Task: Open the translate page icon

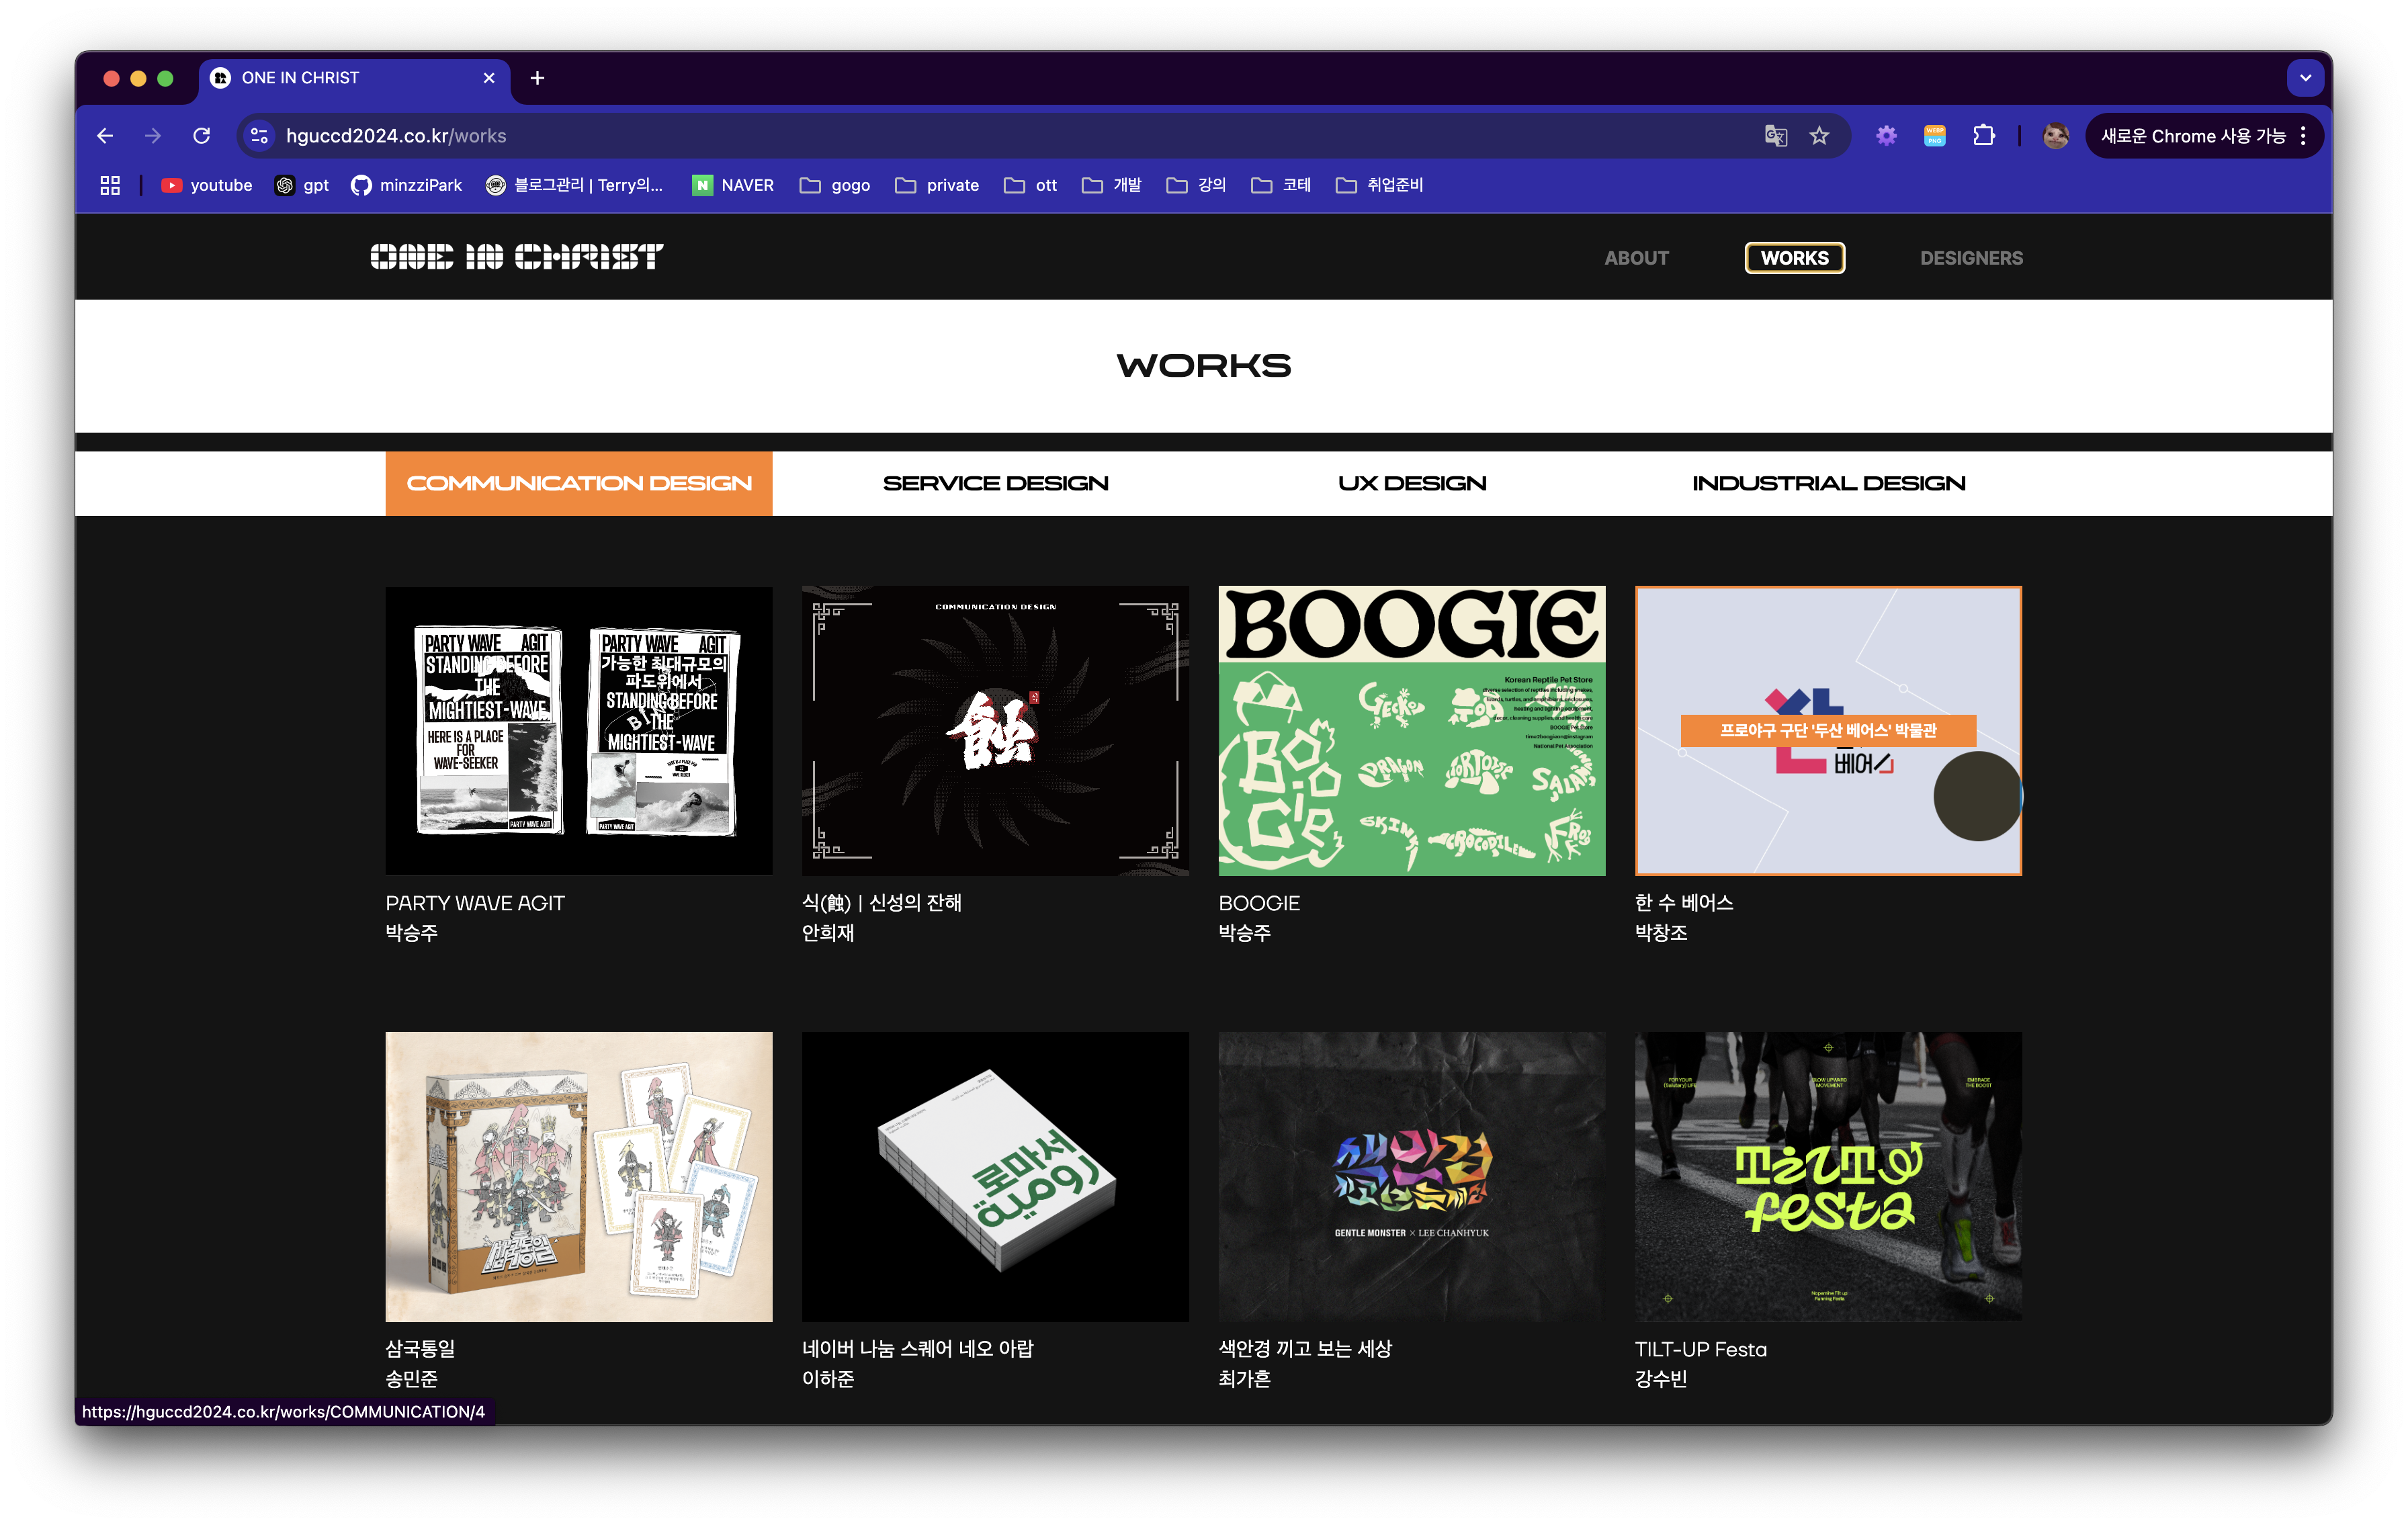Action: 1775,136
